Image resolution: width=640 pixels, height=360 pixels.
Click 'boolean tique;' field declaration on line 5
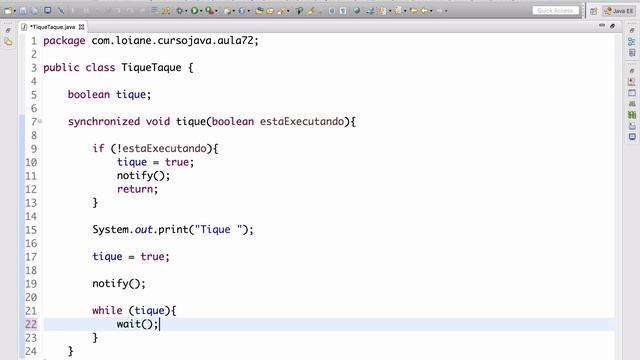click(109, 94)
